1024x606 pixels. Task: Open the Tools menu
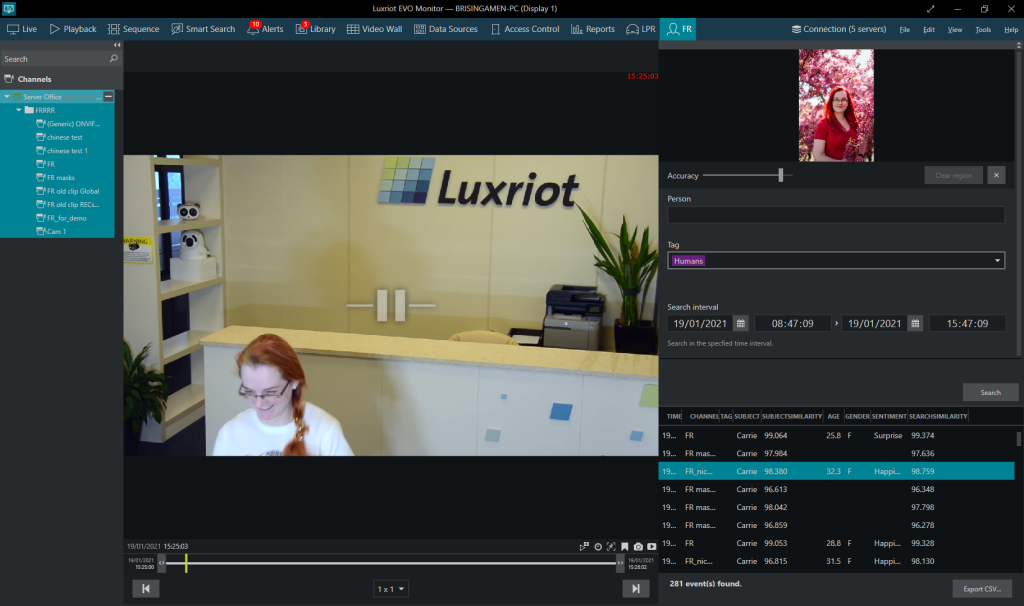pyautogui.click(x=983, y=29)
